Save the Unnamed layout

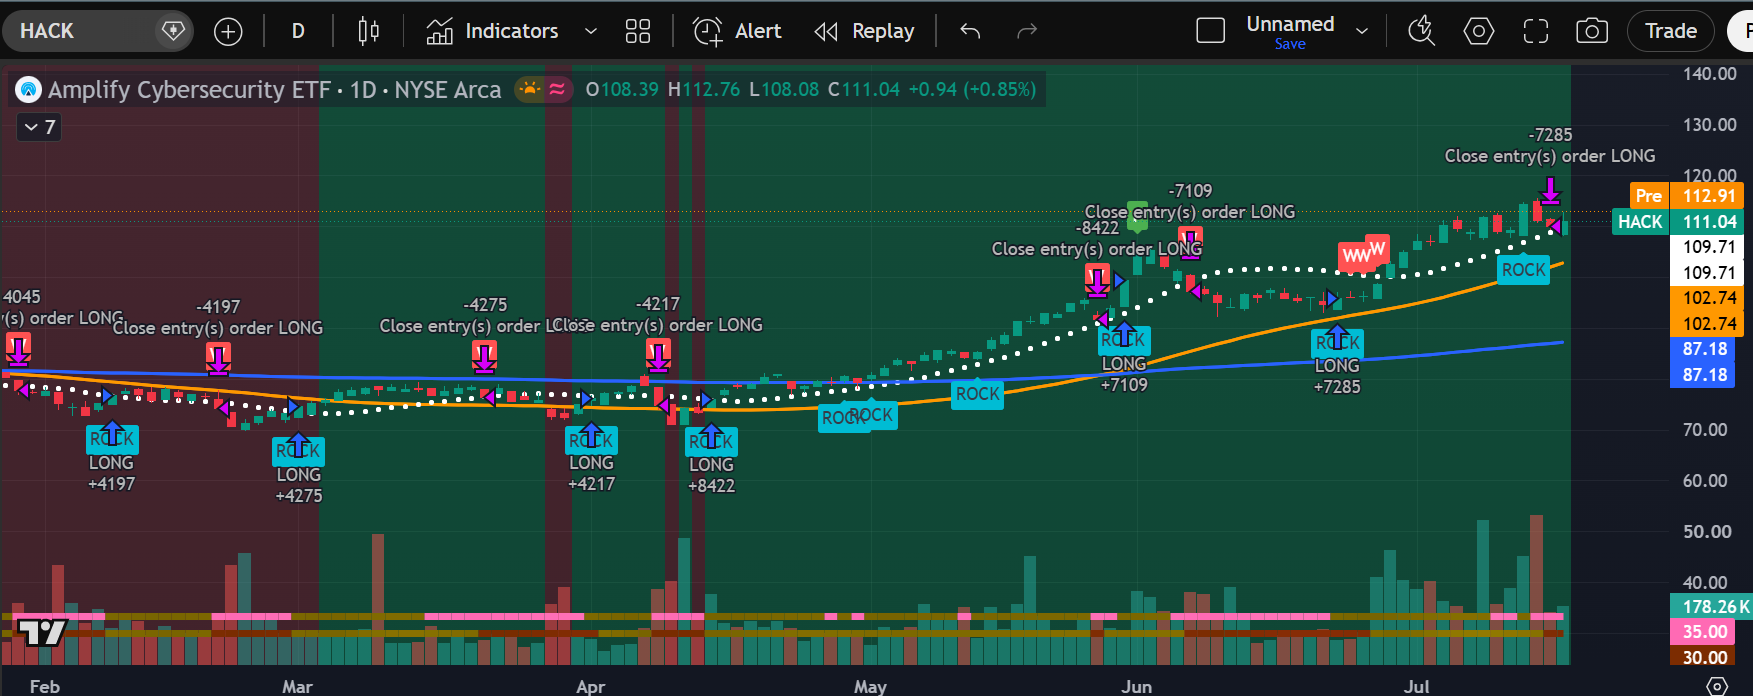click(1290, 44)
